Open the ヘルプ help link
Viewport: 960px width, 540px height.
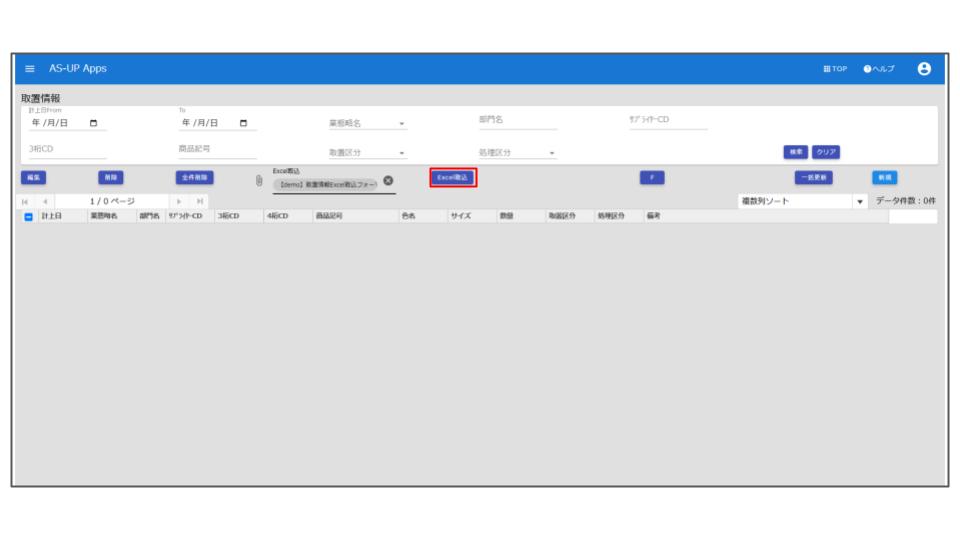pos(879,69)
